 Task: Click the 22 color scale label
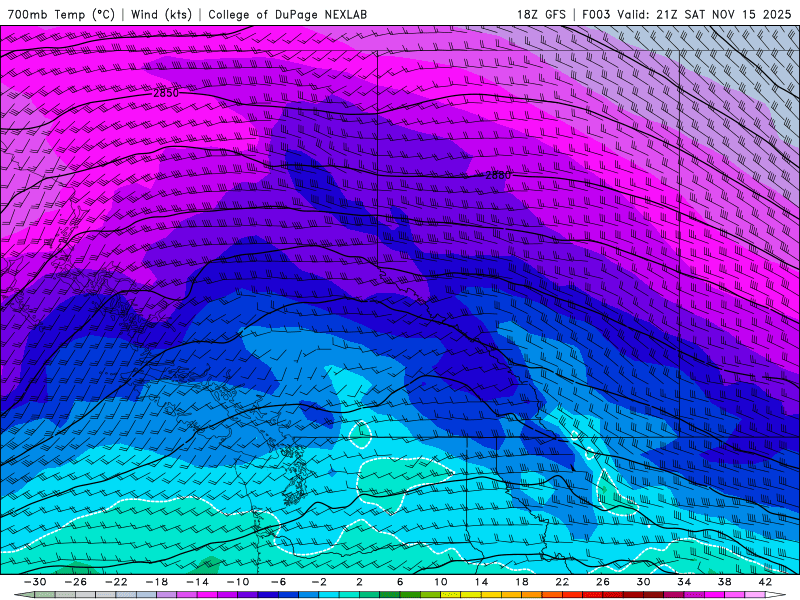tap(562, 582)
